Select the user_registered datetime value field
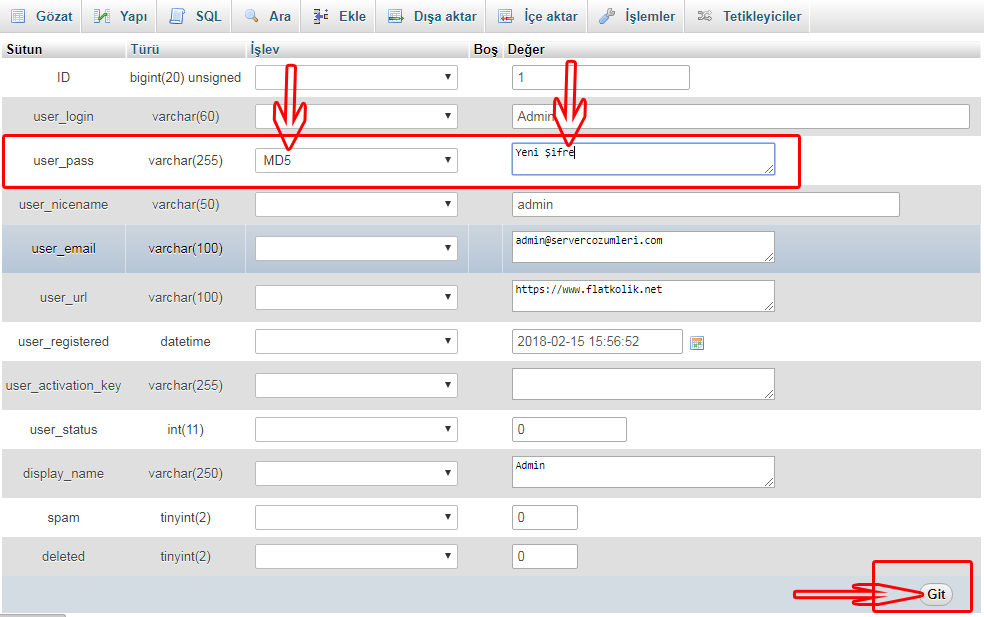 click(x=597, y=341)
